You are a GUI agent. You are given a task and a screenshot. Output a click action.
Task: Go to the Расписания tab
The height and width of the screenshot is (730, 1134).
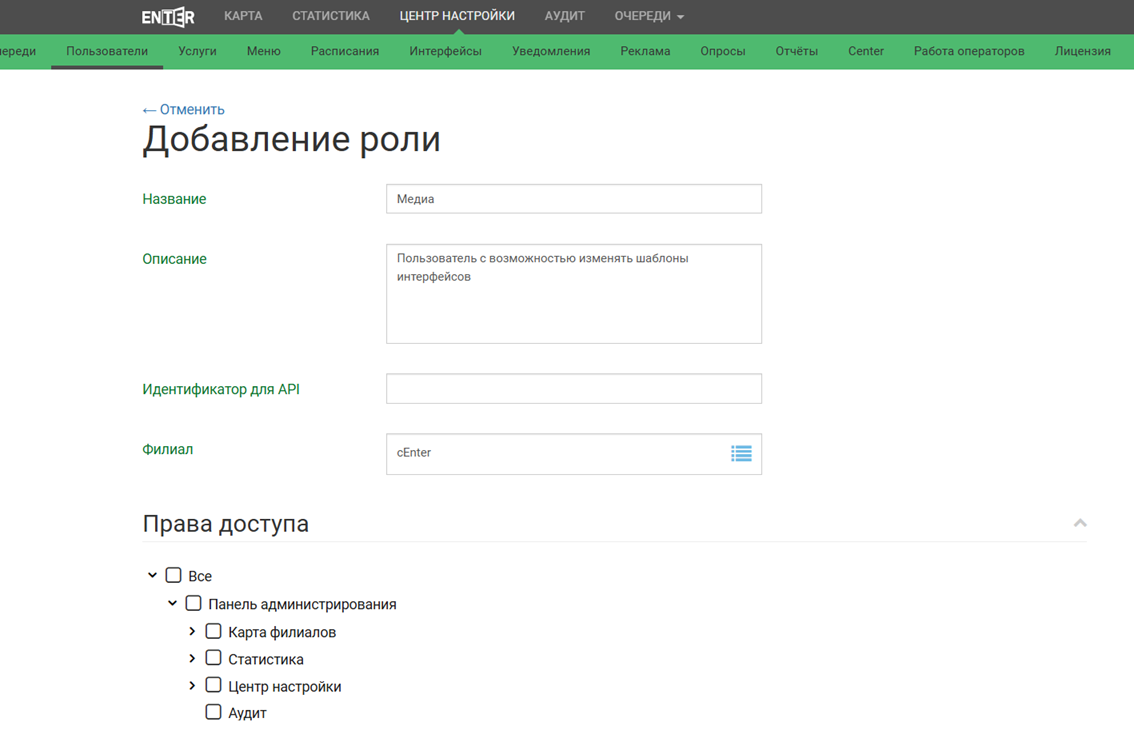click(344, 51)
